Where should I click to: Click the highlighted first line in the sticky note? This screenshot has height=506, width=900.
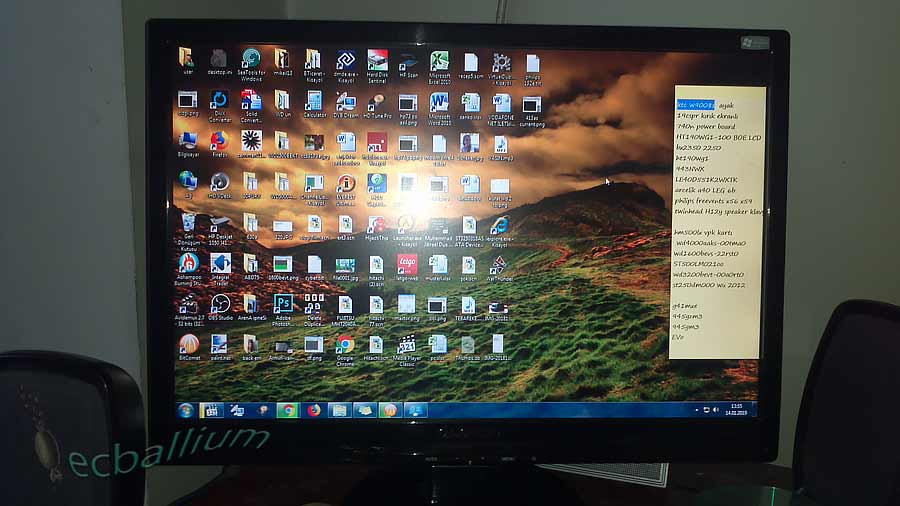coord(696,104)
